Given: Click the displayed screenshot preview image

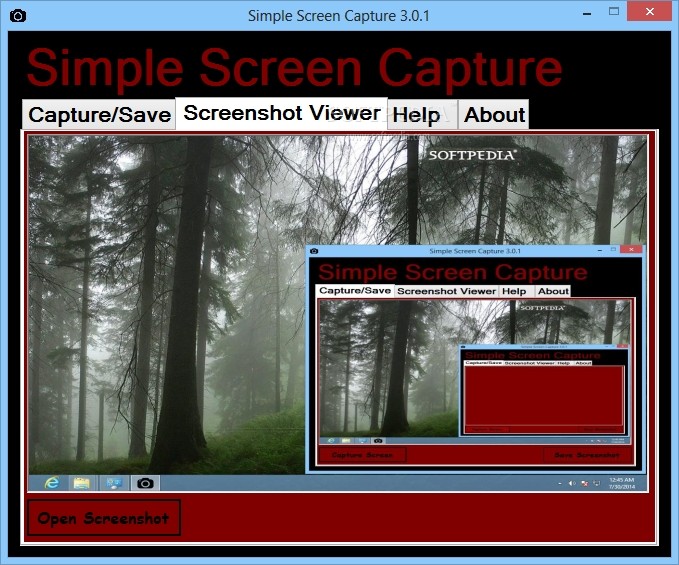Looking at the screenshot, I should [338, 313].
